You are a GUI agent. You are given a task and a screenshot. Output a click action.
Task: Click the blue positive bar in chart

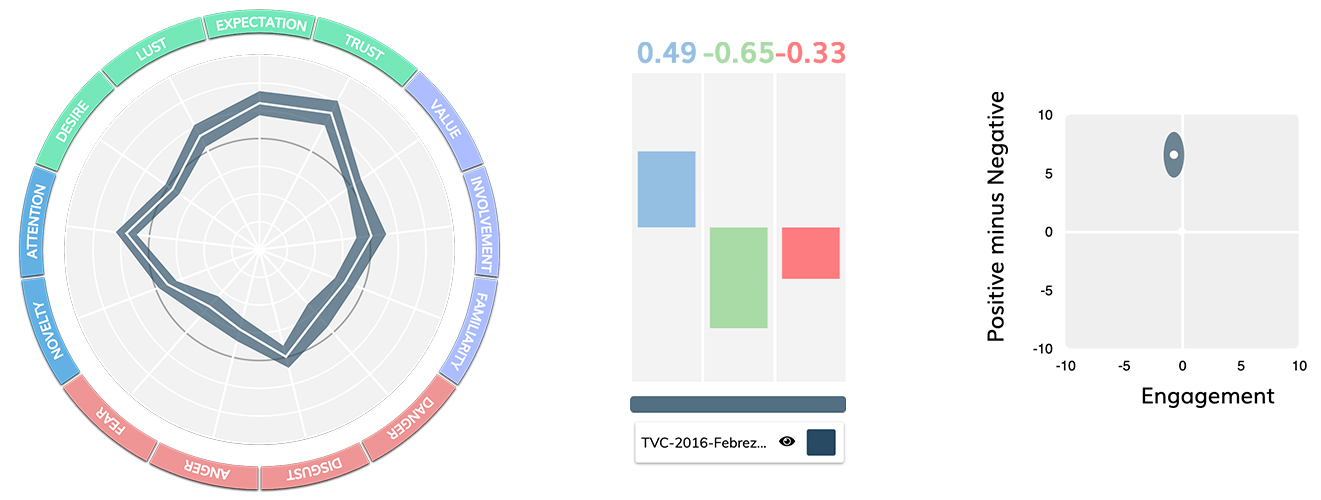point(666,189)
